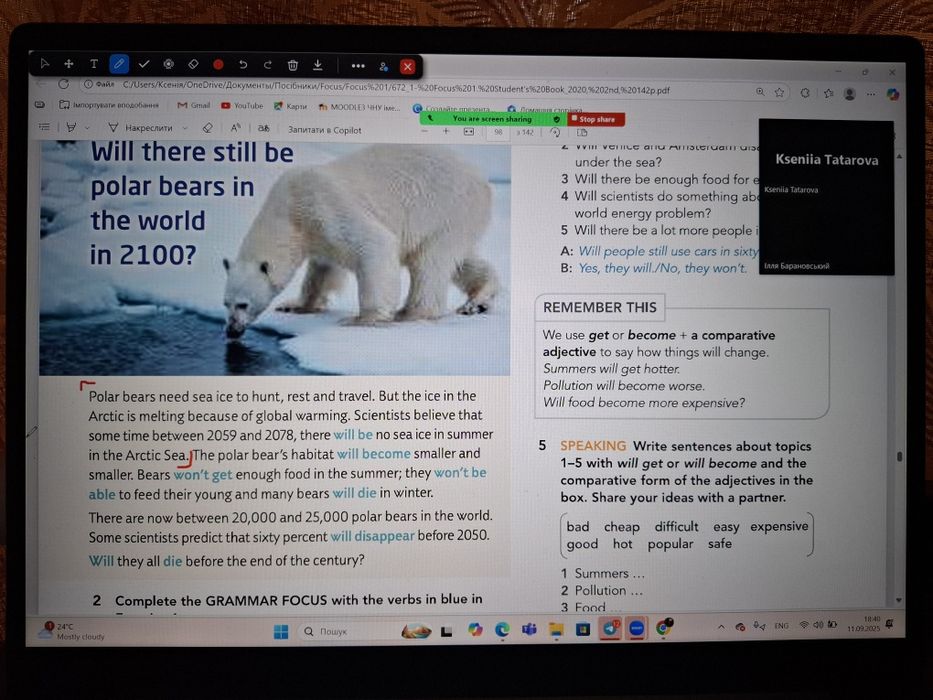Close the annotation toolbar with red X

(408, 67)
